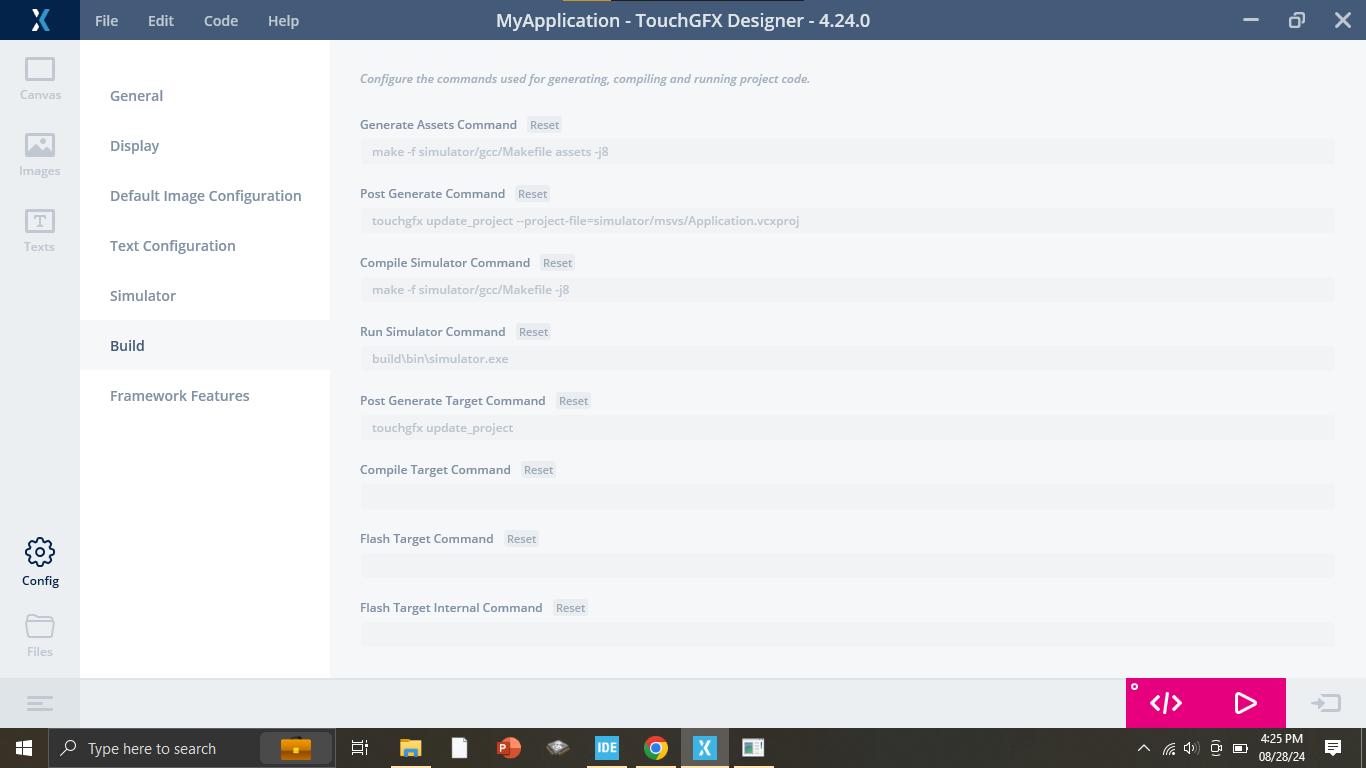Click the Run Target icon
This screenshot has height=768, width=1366.
tap(1326, 703)
